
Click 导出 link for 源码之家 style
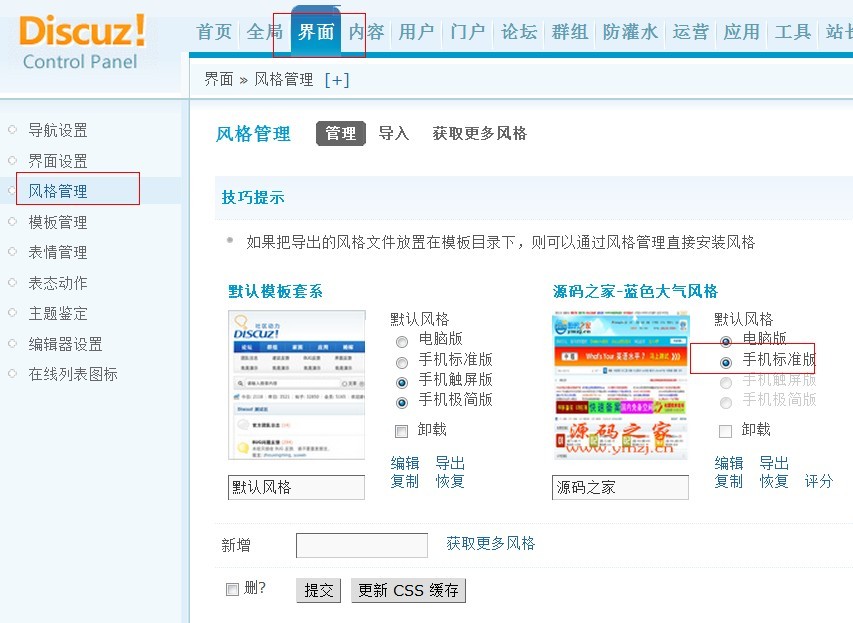pyautogui.click(x=774, y=463)
